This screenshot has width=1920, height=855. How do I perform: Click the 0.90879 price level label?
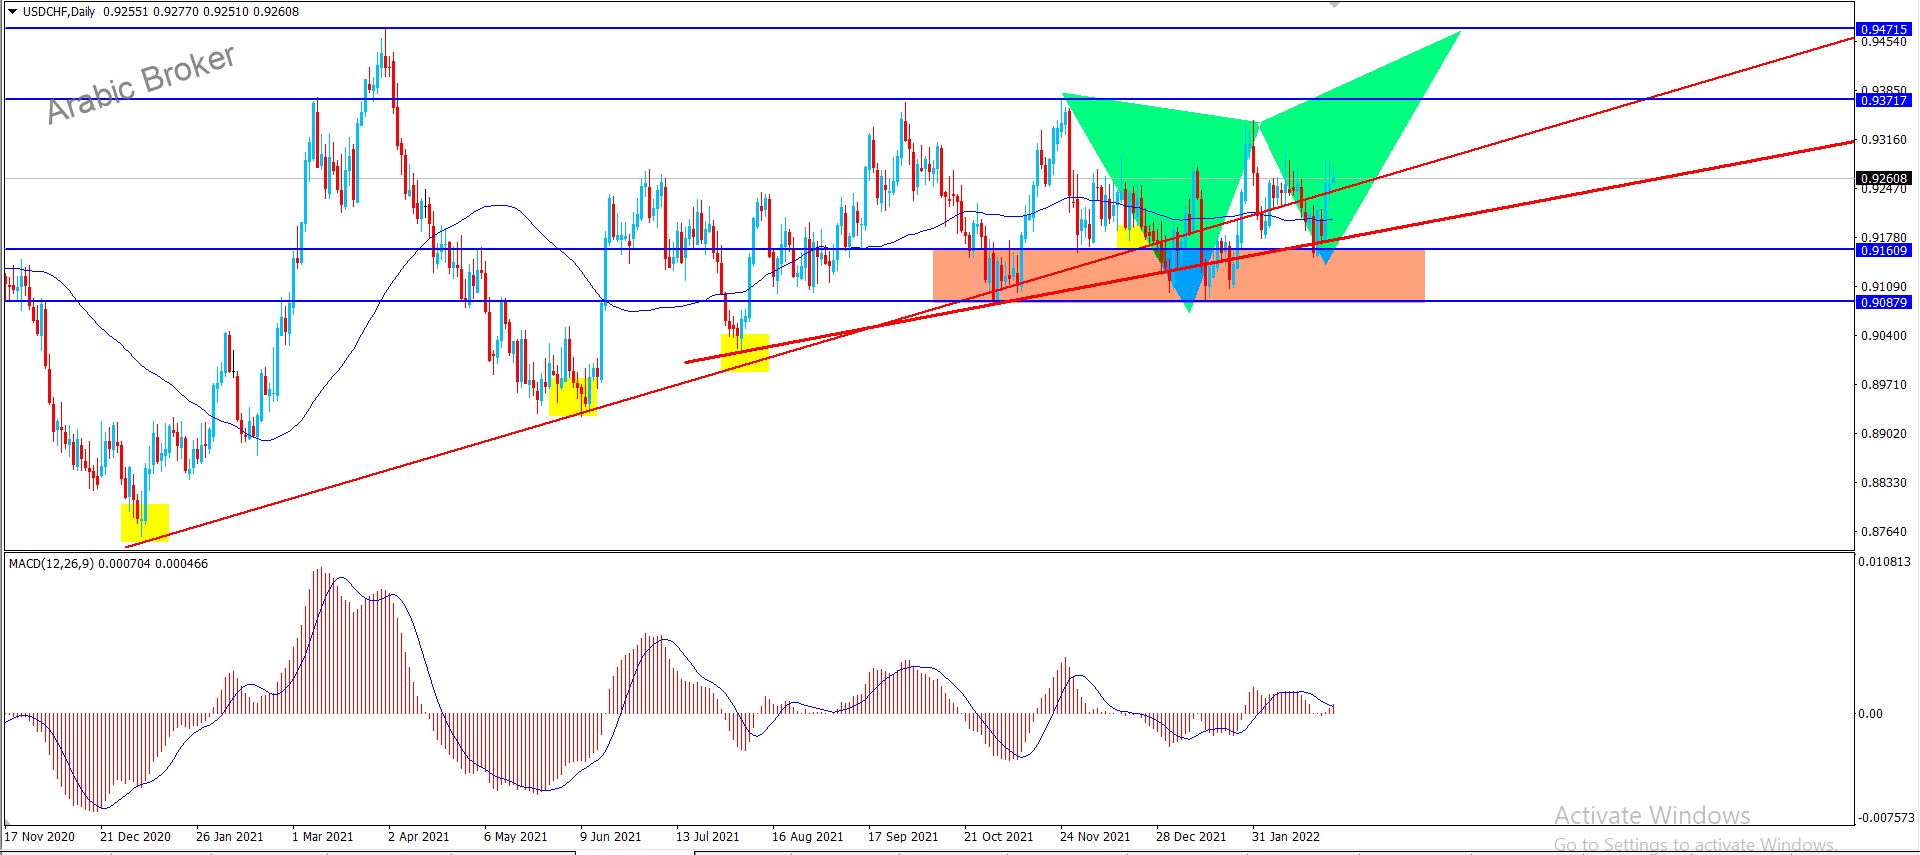click(x=1883, y=302)
